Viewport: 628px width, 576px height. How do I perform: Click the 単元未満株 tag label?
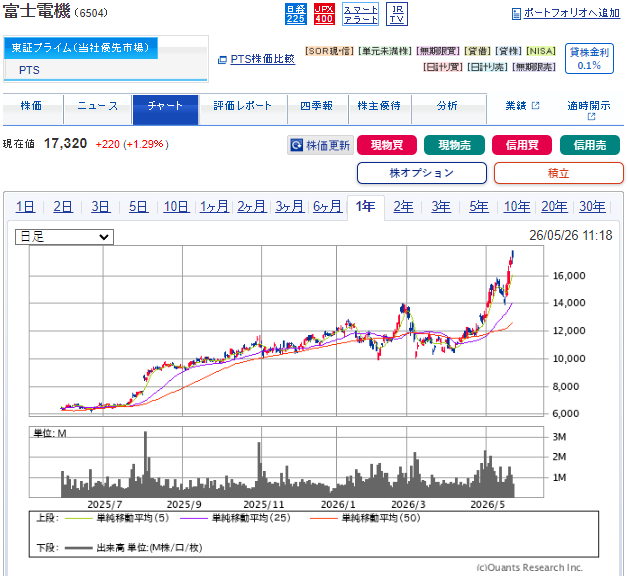pos(385,51)
